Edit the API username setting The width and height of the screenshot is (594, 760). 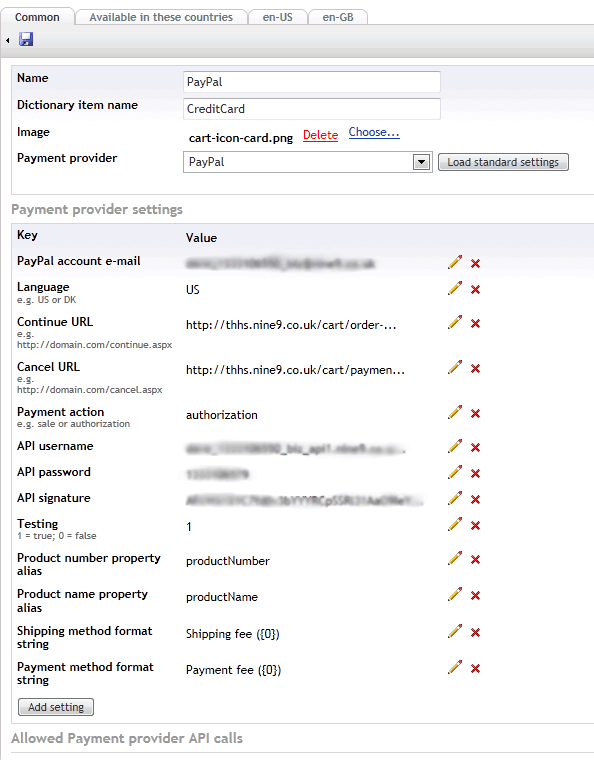(454, 446)
